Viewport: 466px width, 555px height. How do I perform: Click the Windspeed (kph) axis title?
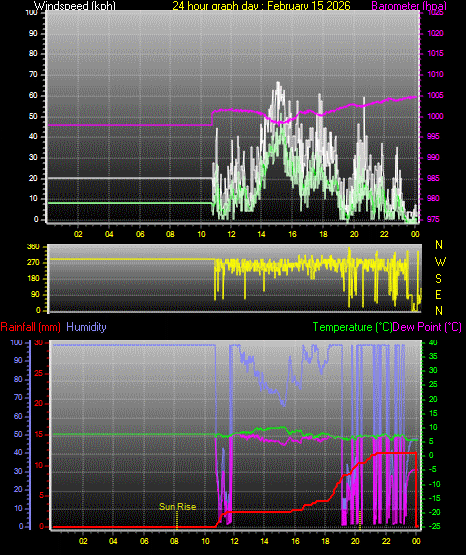[75, 6]
